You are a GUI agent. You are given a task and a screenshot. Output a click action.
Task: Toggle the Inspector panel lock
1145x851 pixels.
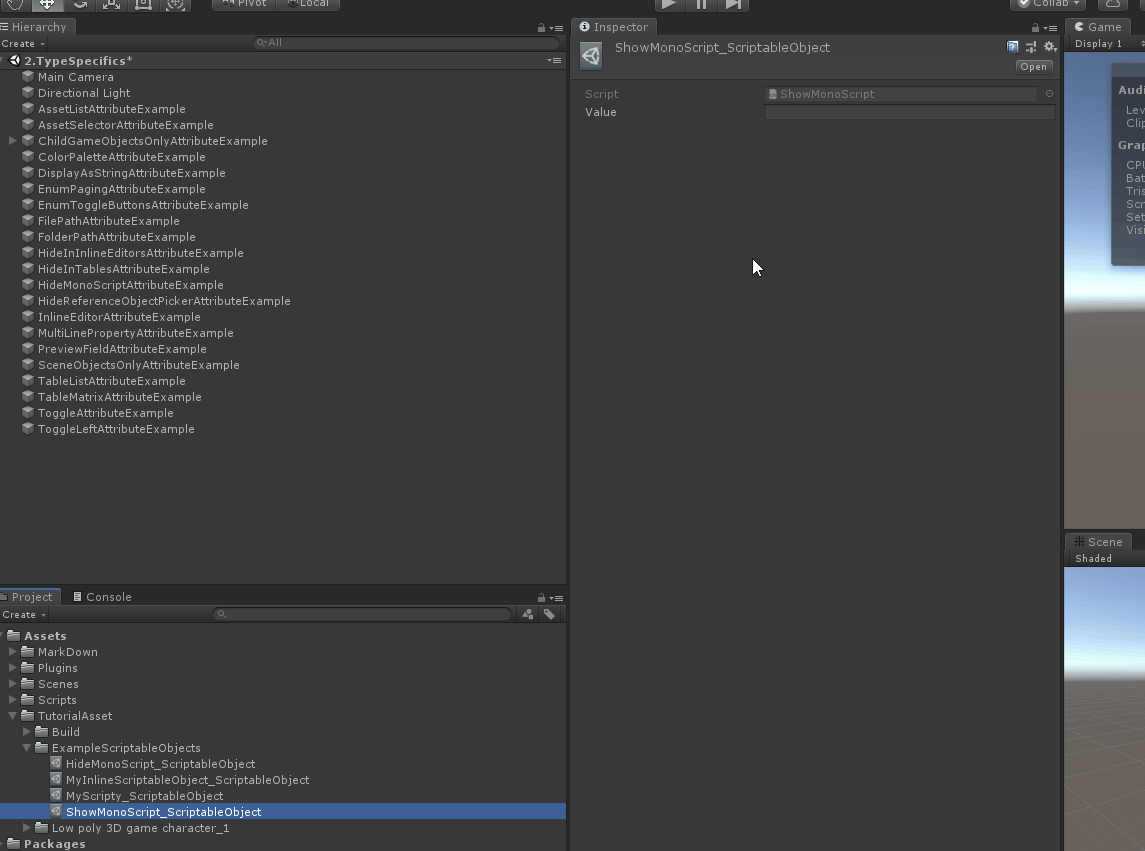point(1035,28)
